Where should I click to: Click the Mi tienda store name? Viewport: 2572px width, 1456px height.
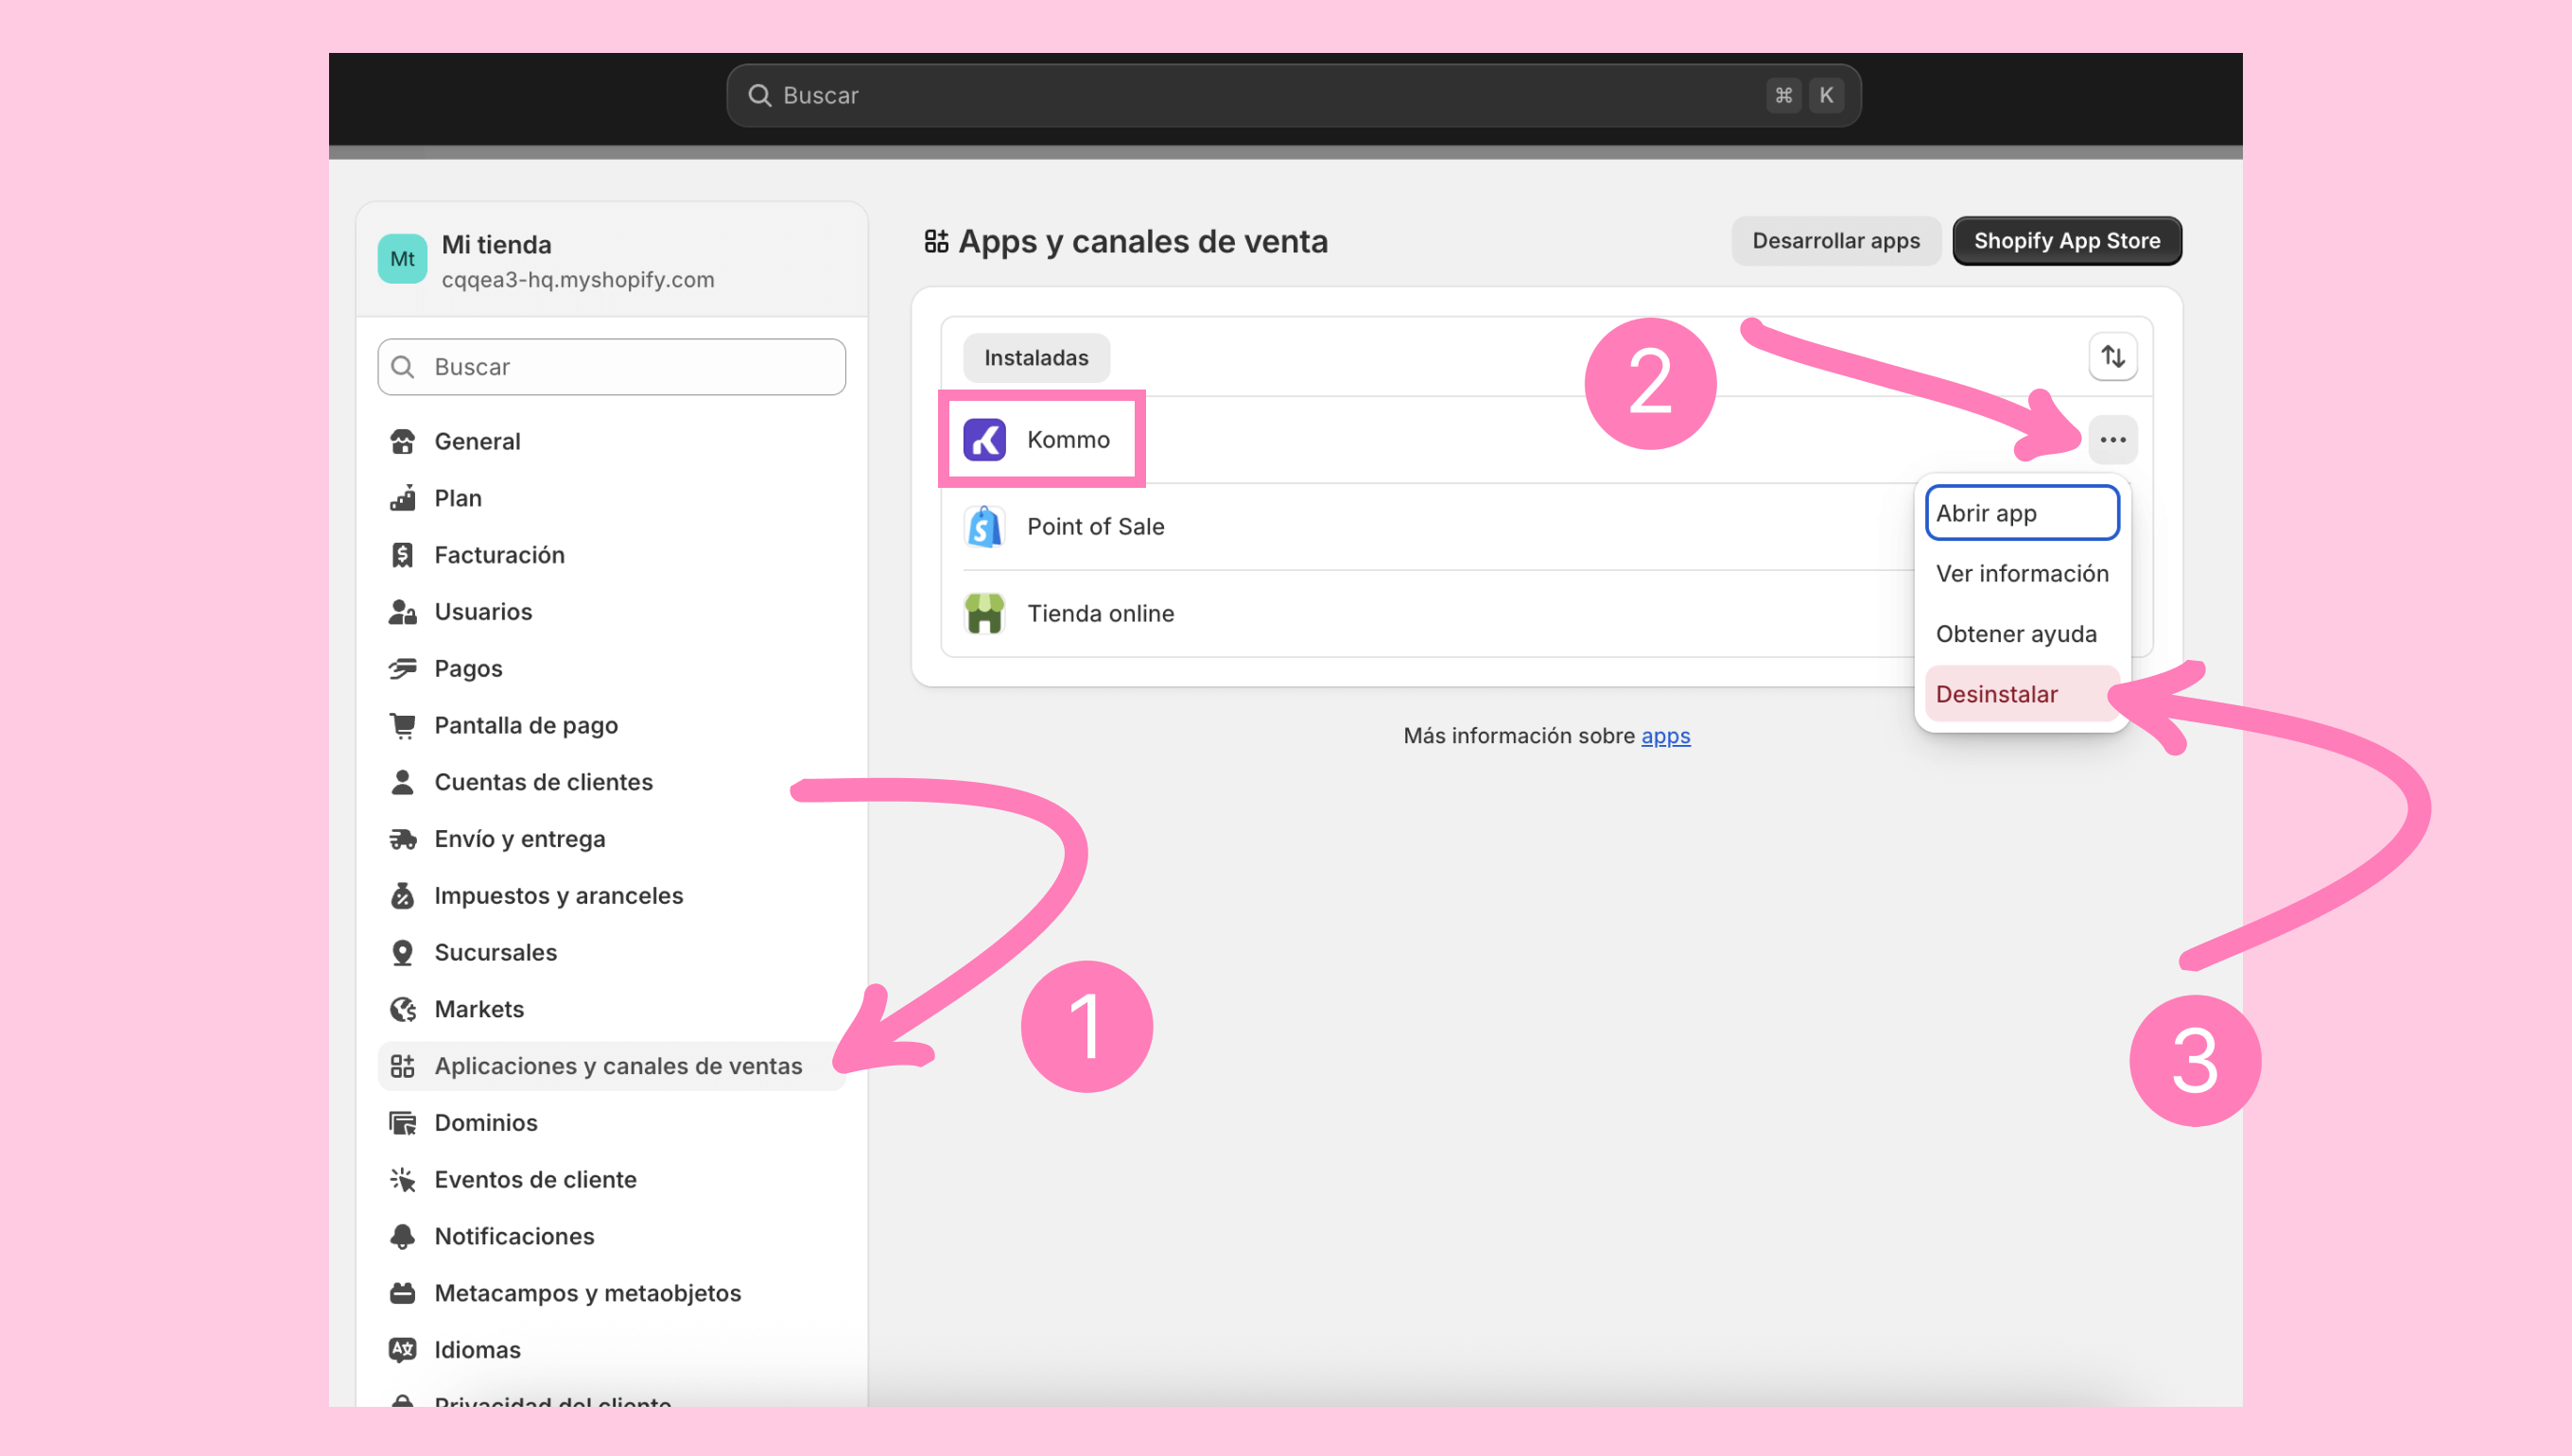pyautogui.click(x=496, y=245)
